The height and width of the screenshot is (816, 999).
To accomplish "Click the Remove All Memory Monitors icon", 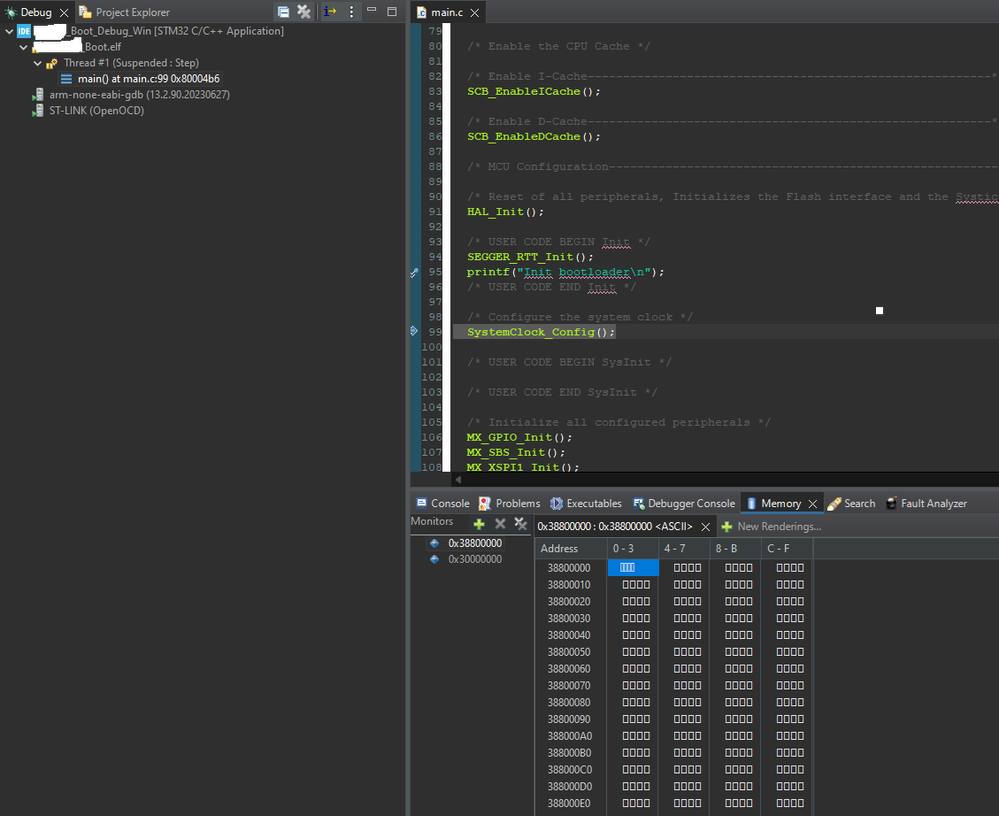I will click(x=520, y=524).
